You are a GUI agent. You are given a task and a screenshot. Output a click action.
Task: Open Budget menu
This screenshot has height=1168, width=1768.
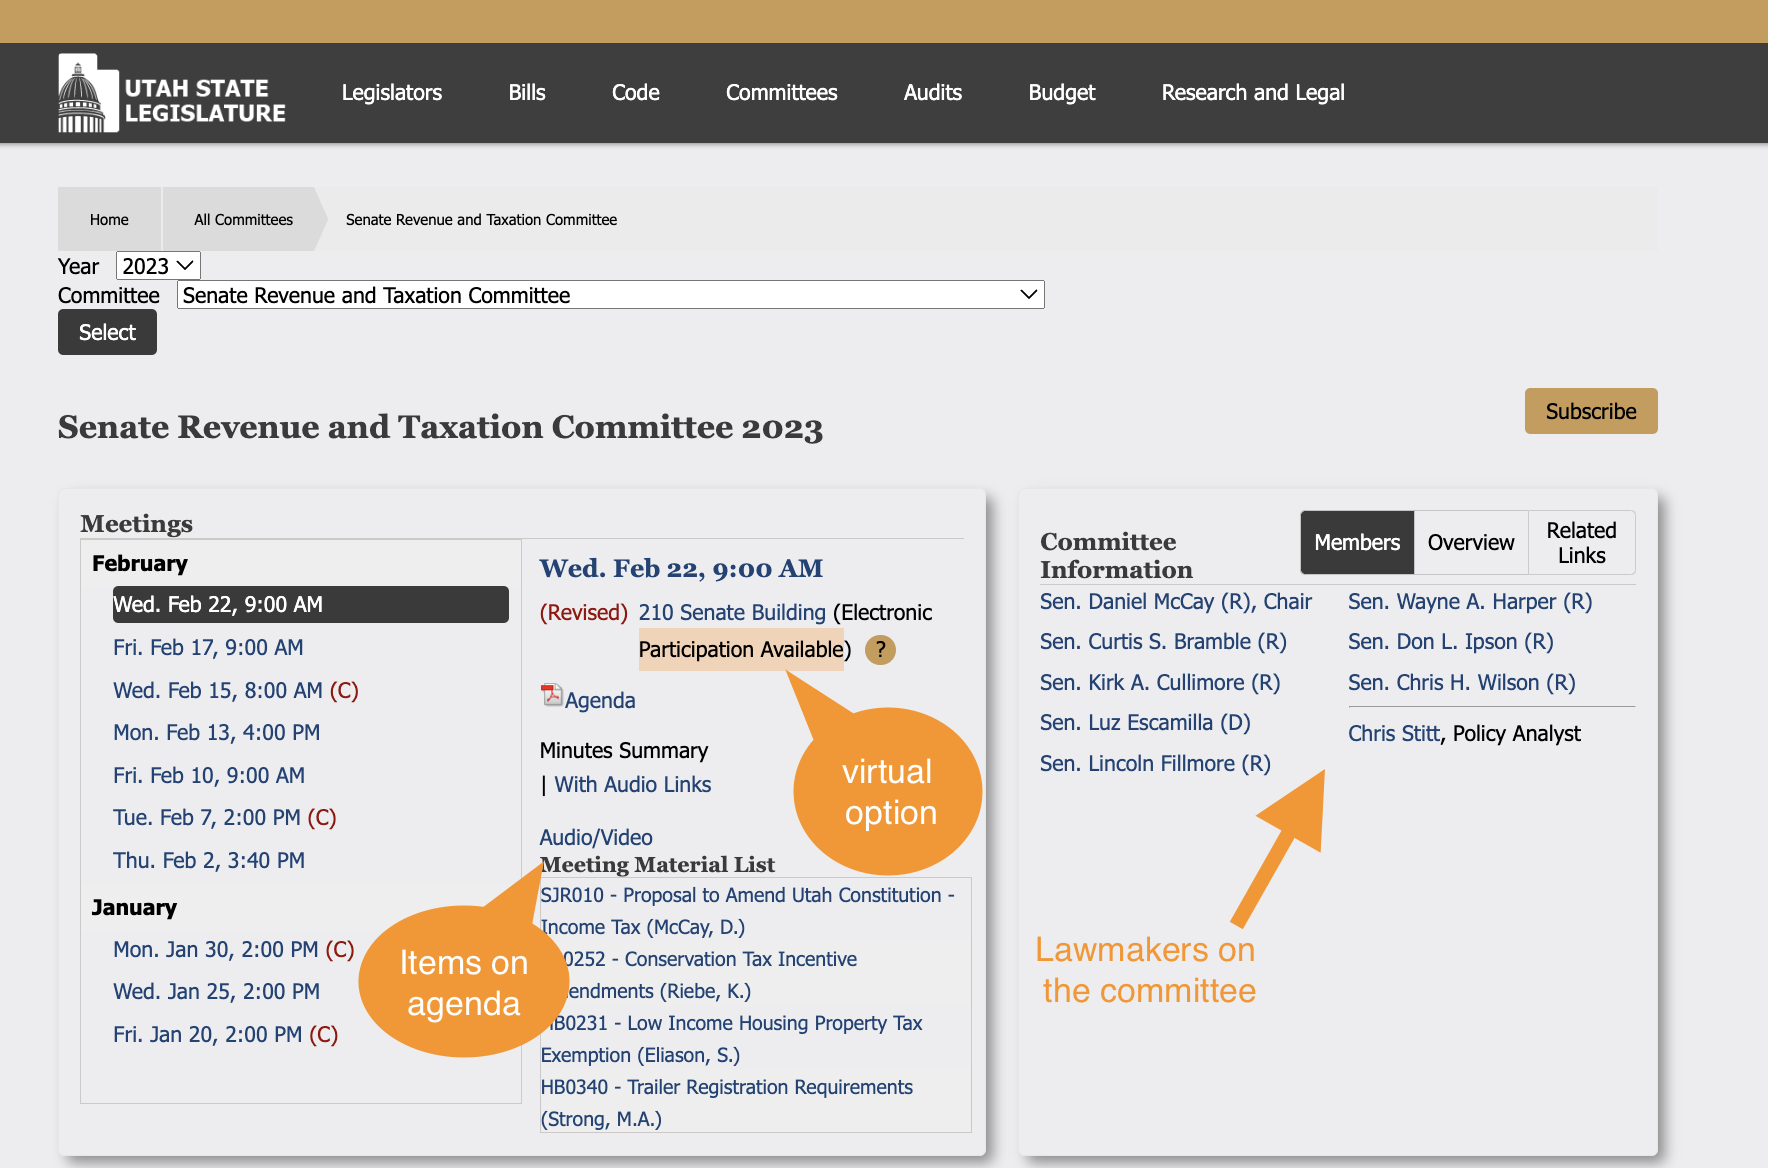1062,93
